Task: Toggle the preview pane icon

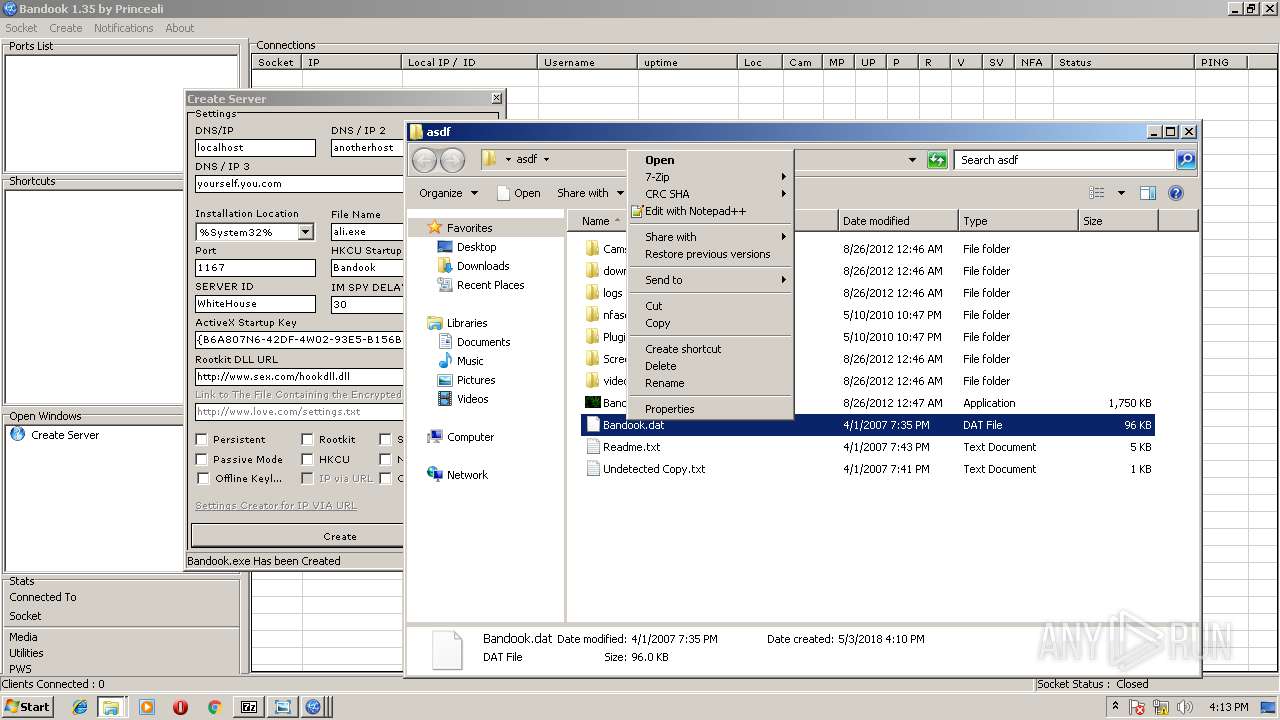Action: [x=1148, y=193]
